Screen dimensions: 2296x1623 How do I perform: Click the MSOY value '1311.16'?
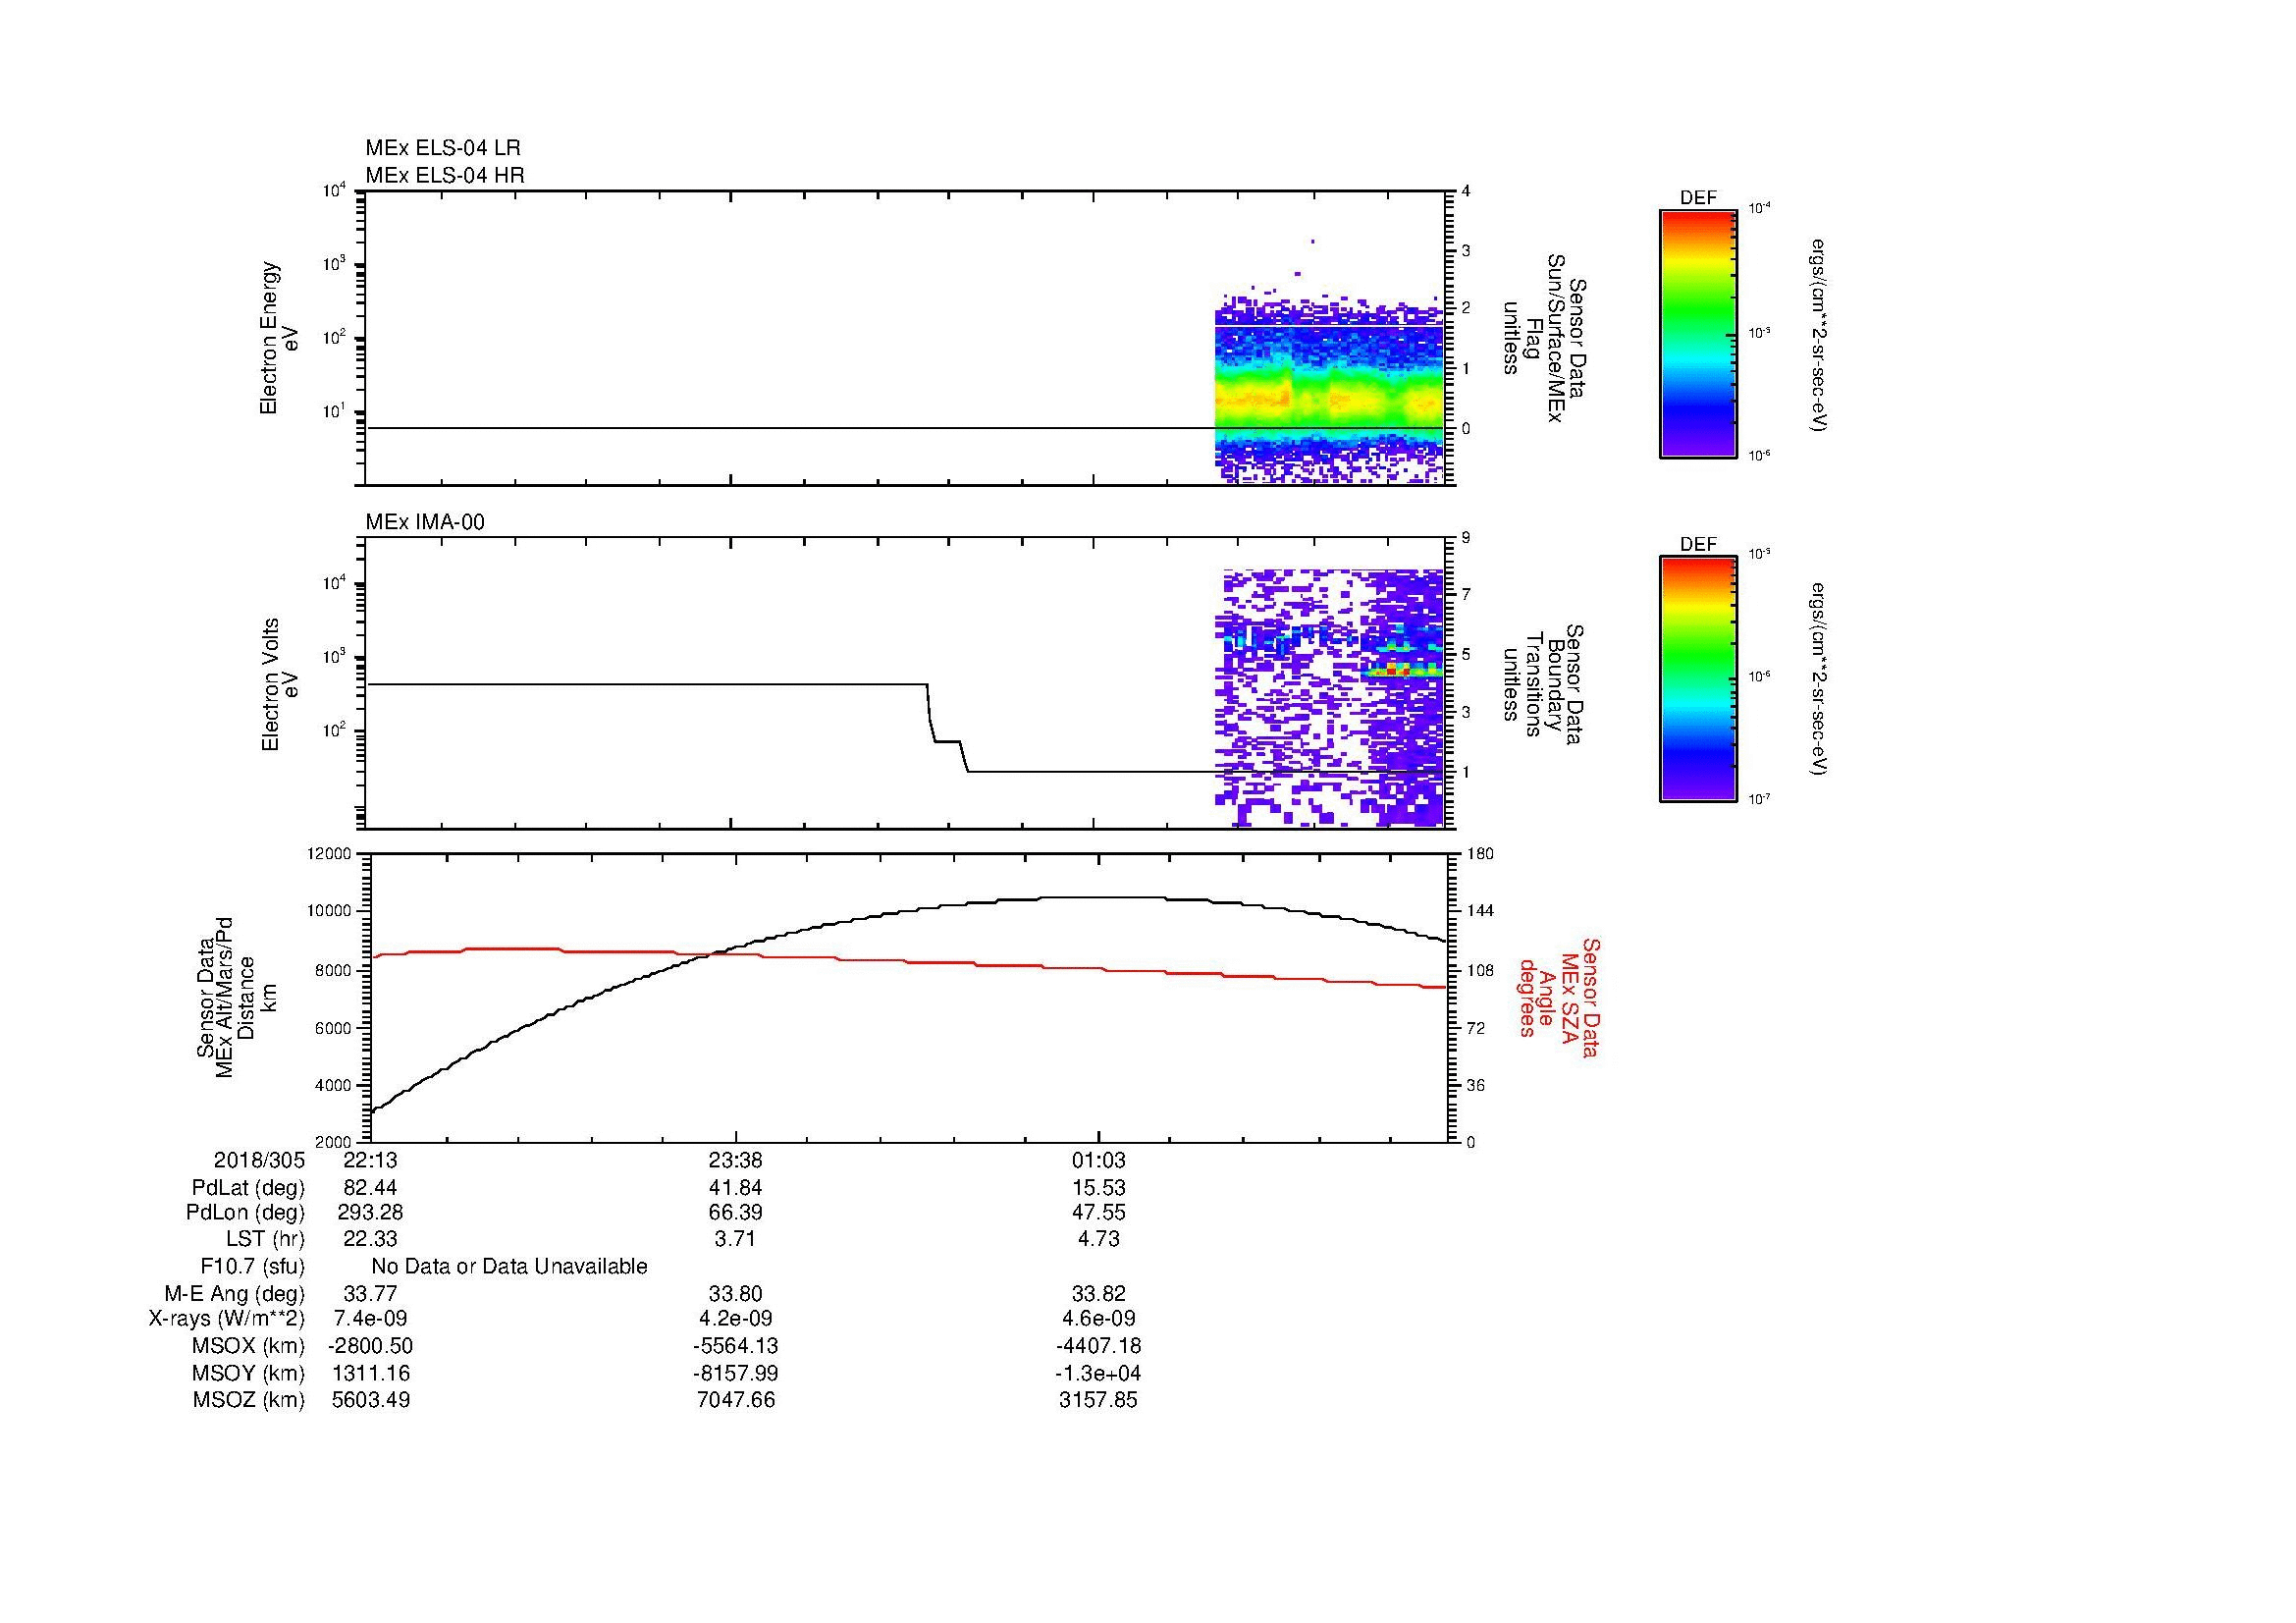(x=371, y=1374)
